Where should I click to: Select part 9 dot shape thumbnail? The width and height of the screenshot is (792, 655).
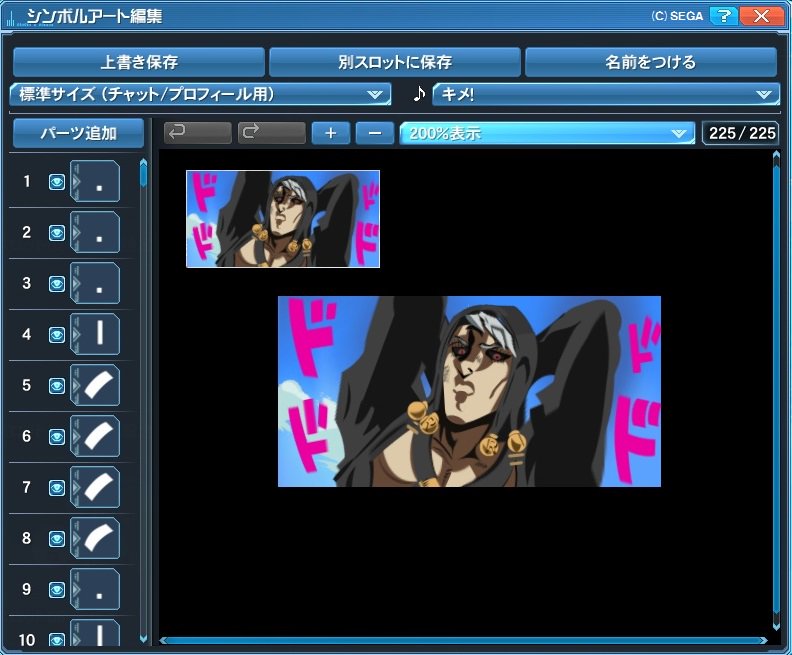[95, 589]
